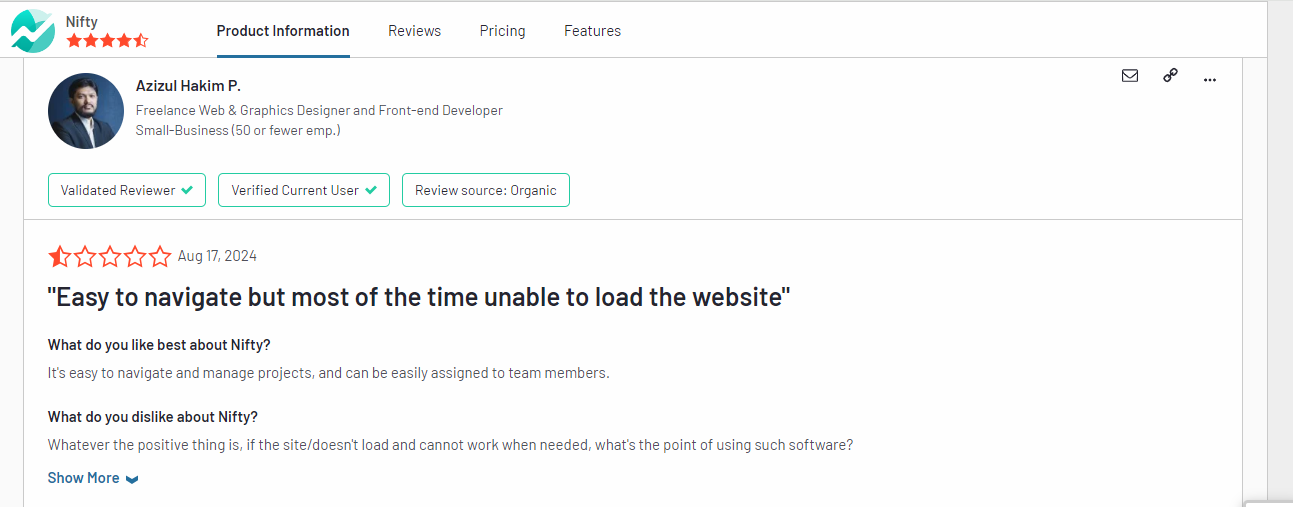The width and height of the screenshot is (1293, 507).
Task: Open the three-dot more options menu
Action: pos(1210,78)
